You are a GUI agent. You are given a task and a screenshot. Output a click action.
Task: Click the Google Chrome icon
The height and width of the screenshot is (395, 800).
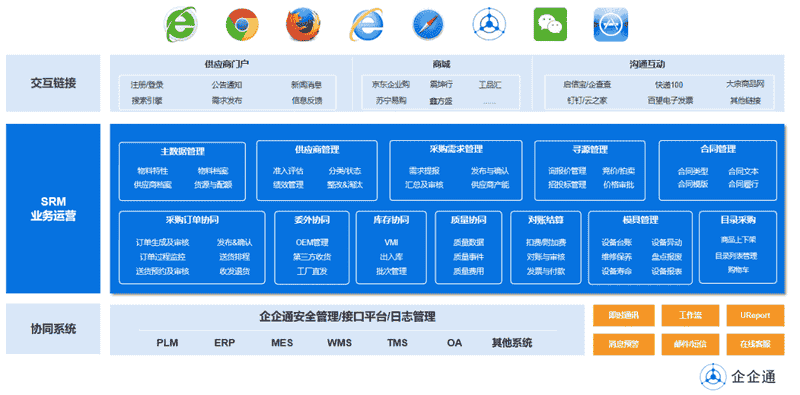point(242,24)
